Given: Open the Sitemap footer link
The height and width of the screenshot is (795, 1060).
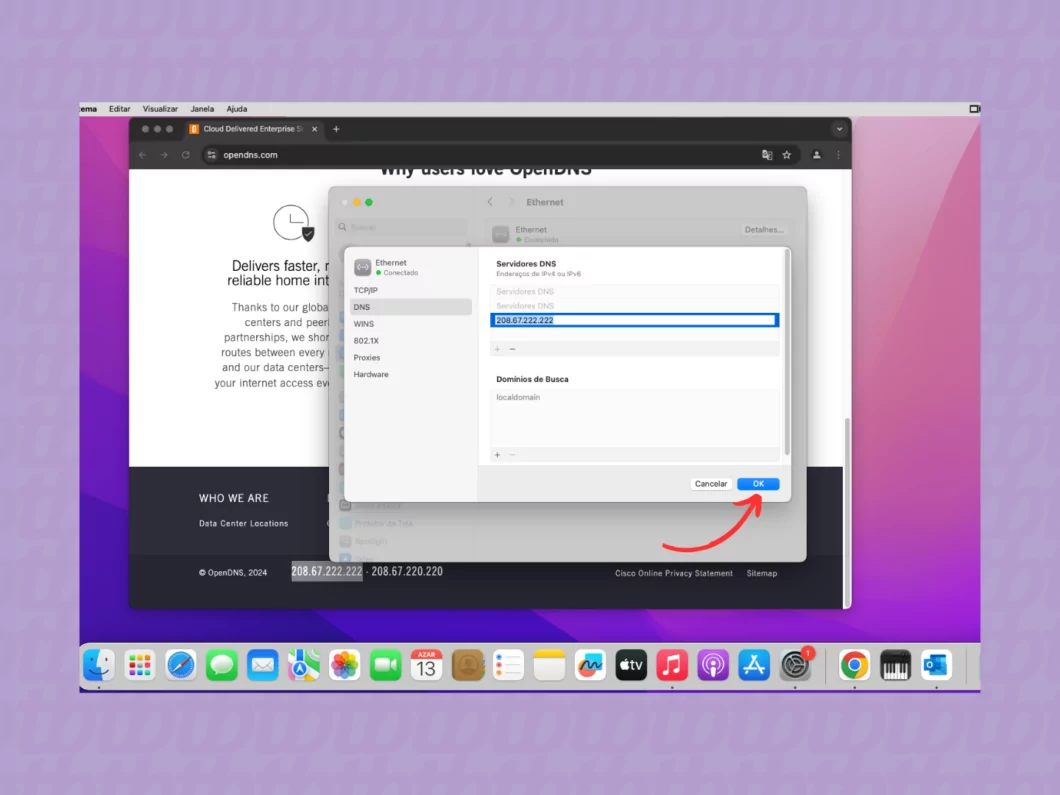Looking at the screenshot, I should coord(762,573).
